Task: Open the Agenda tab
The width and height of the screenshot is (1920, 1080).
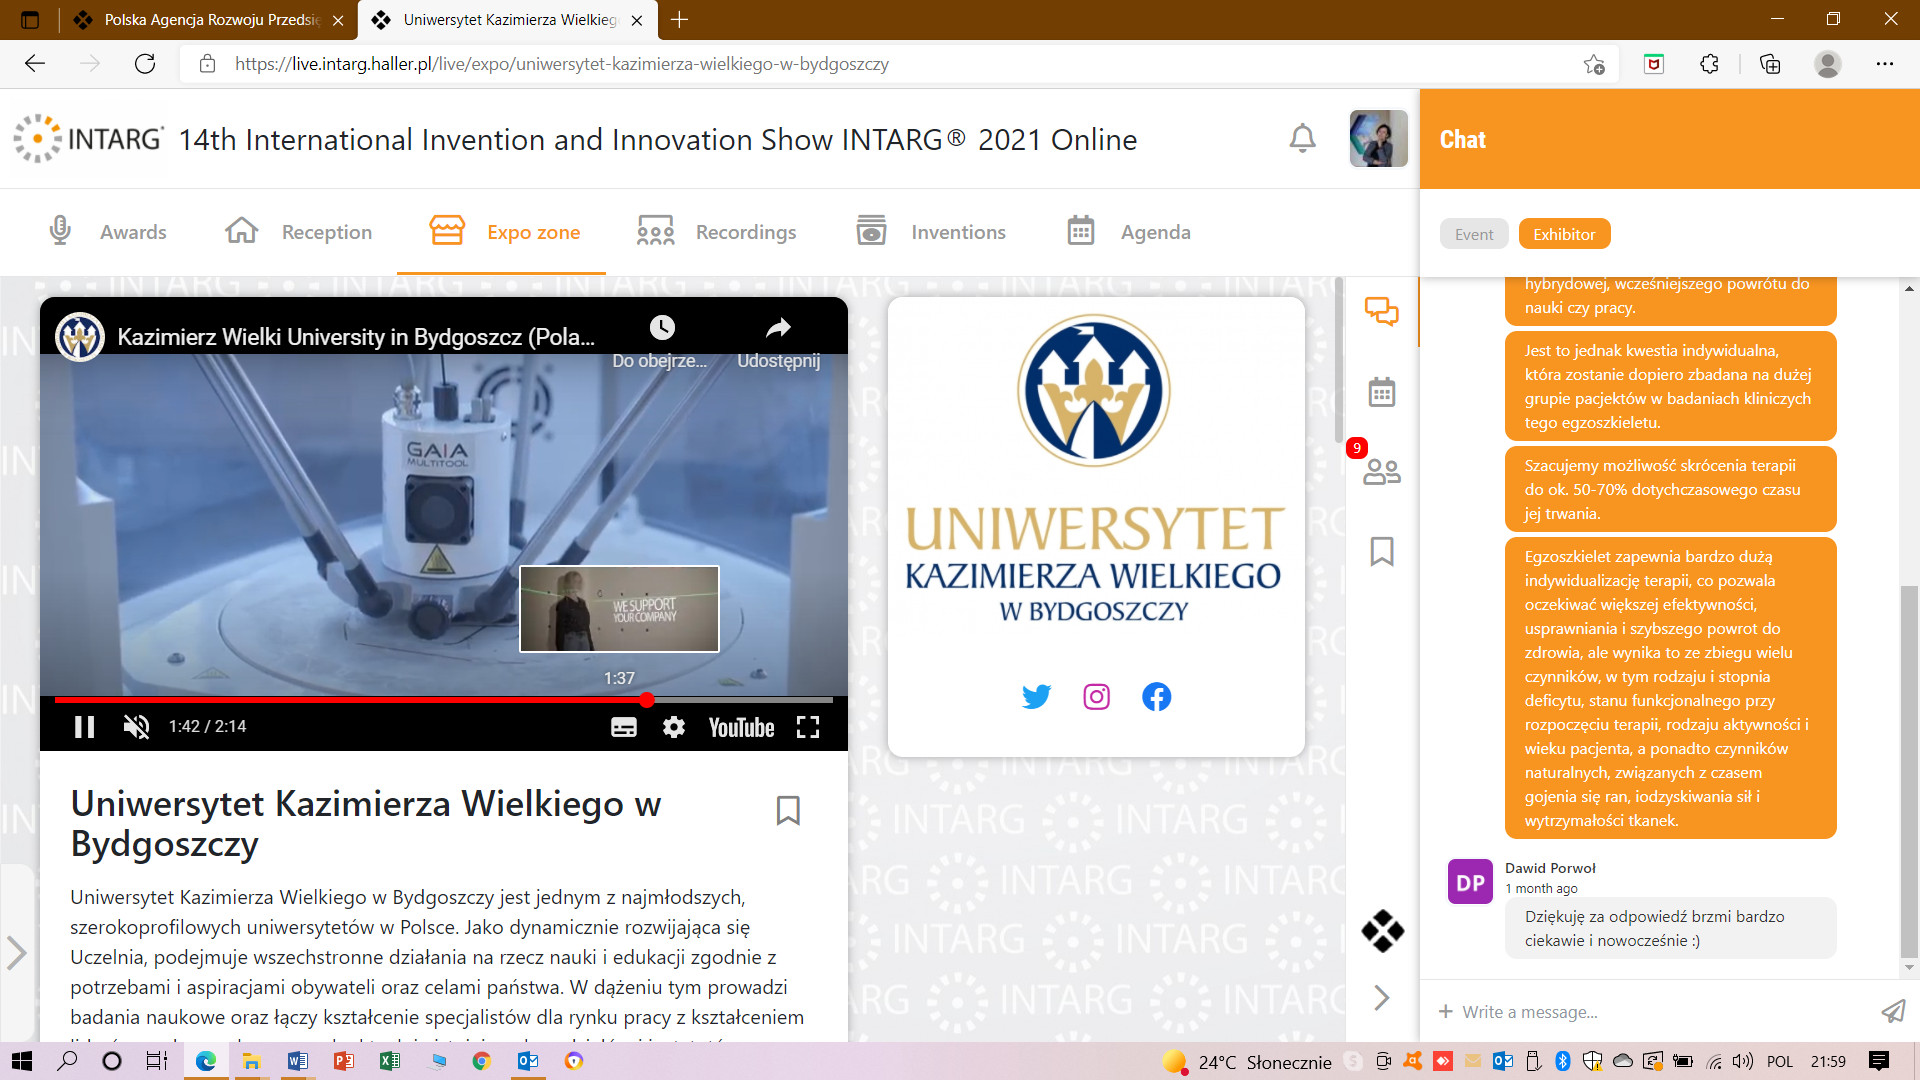Action: 1128,232
